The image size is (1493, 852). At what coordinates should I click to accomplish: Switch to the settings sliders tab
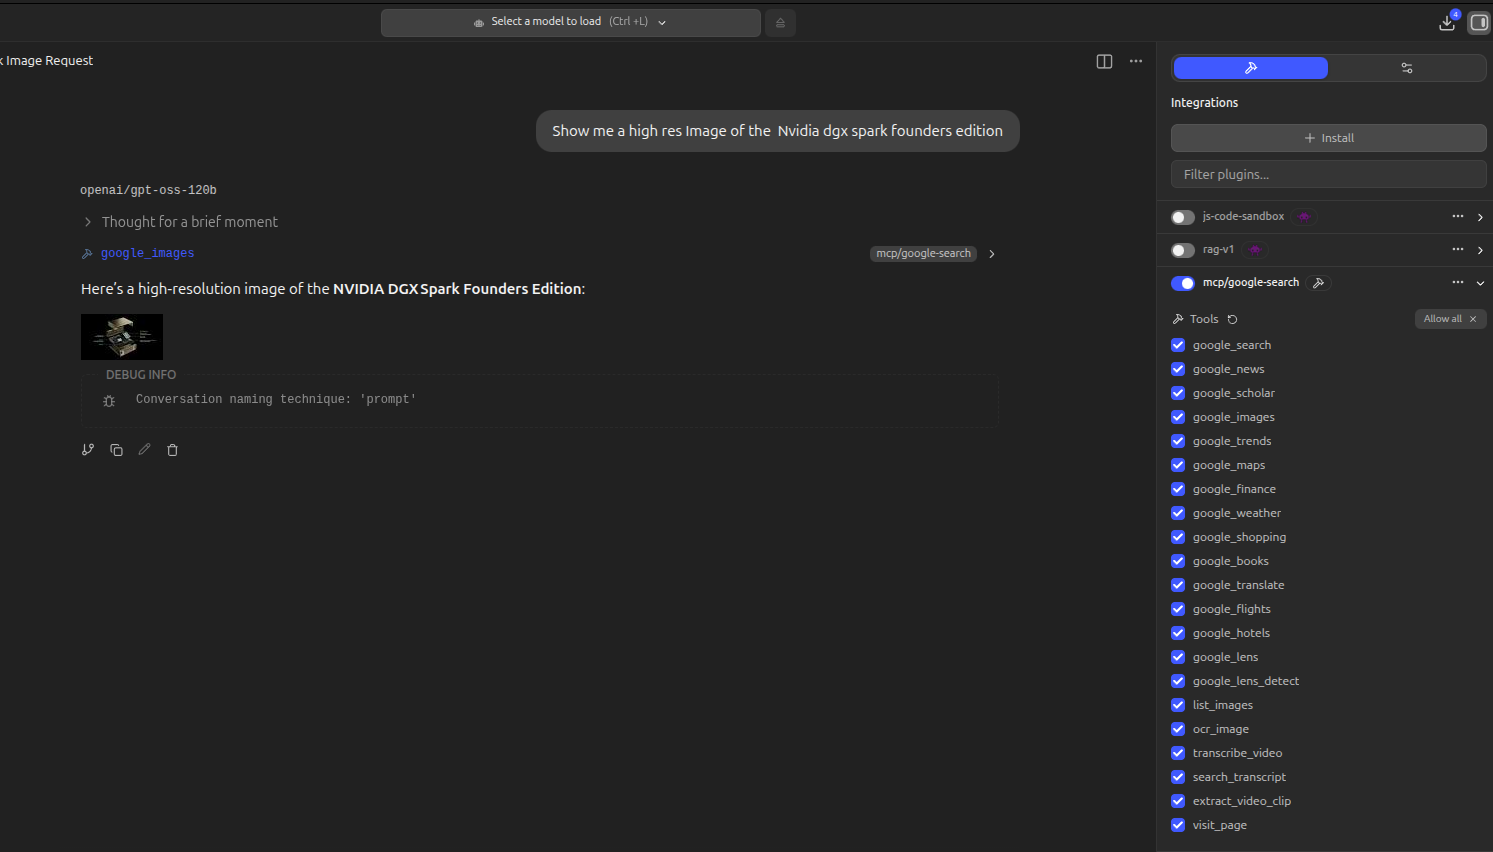(x=1407, y=68)
